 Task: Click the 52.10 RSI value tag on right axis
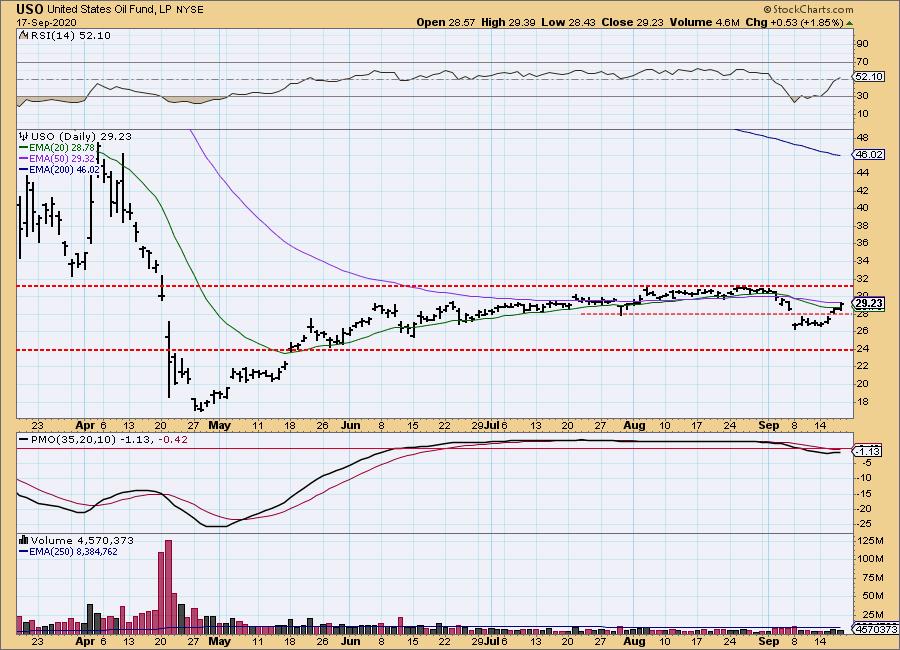(x=869, y=77)
